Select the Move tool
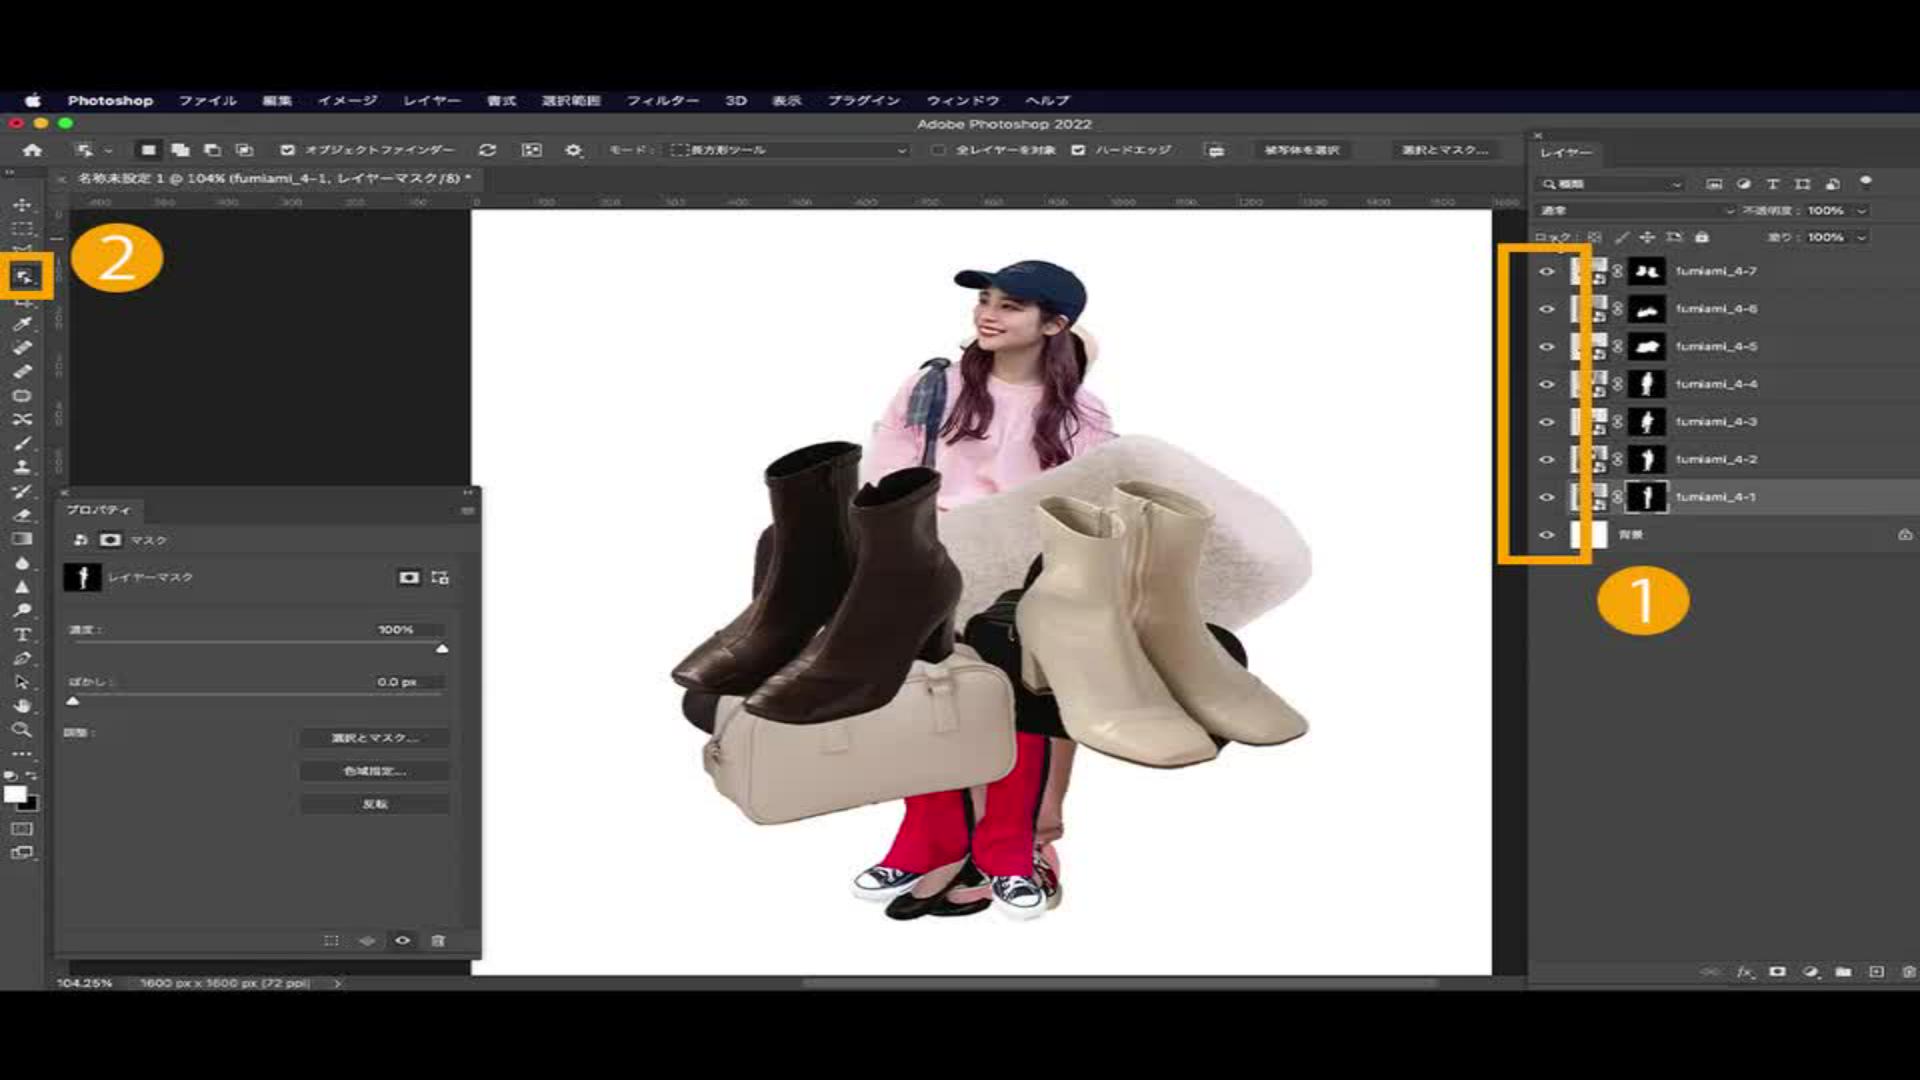 (22, 204)
